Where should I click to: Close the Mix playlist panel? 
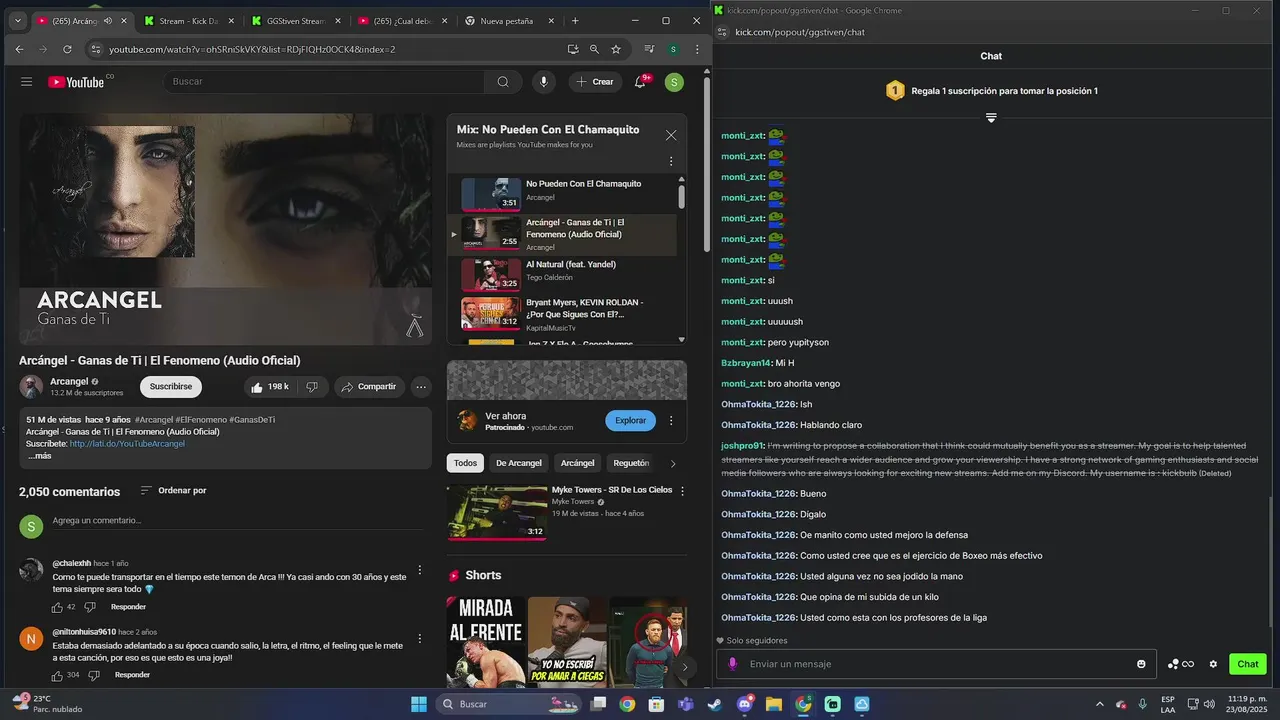point(671,135)
